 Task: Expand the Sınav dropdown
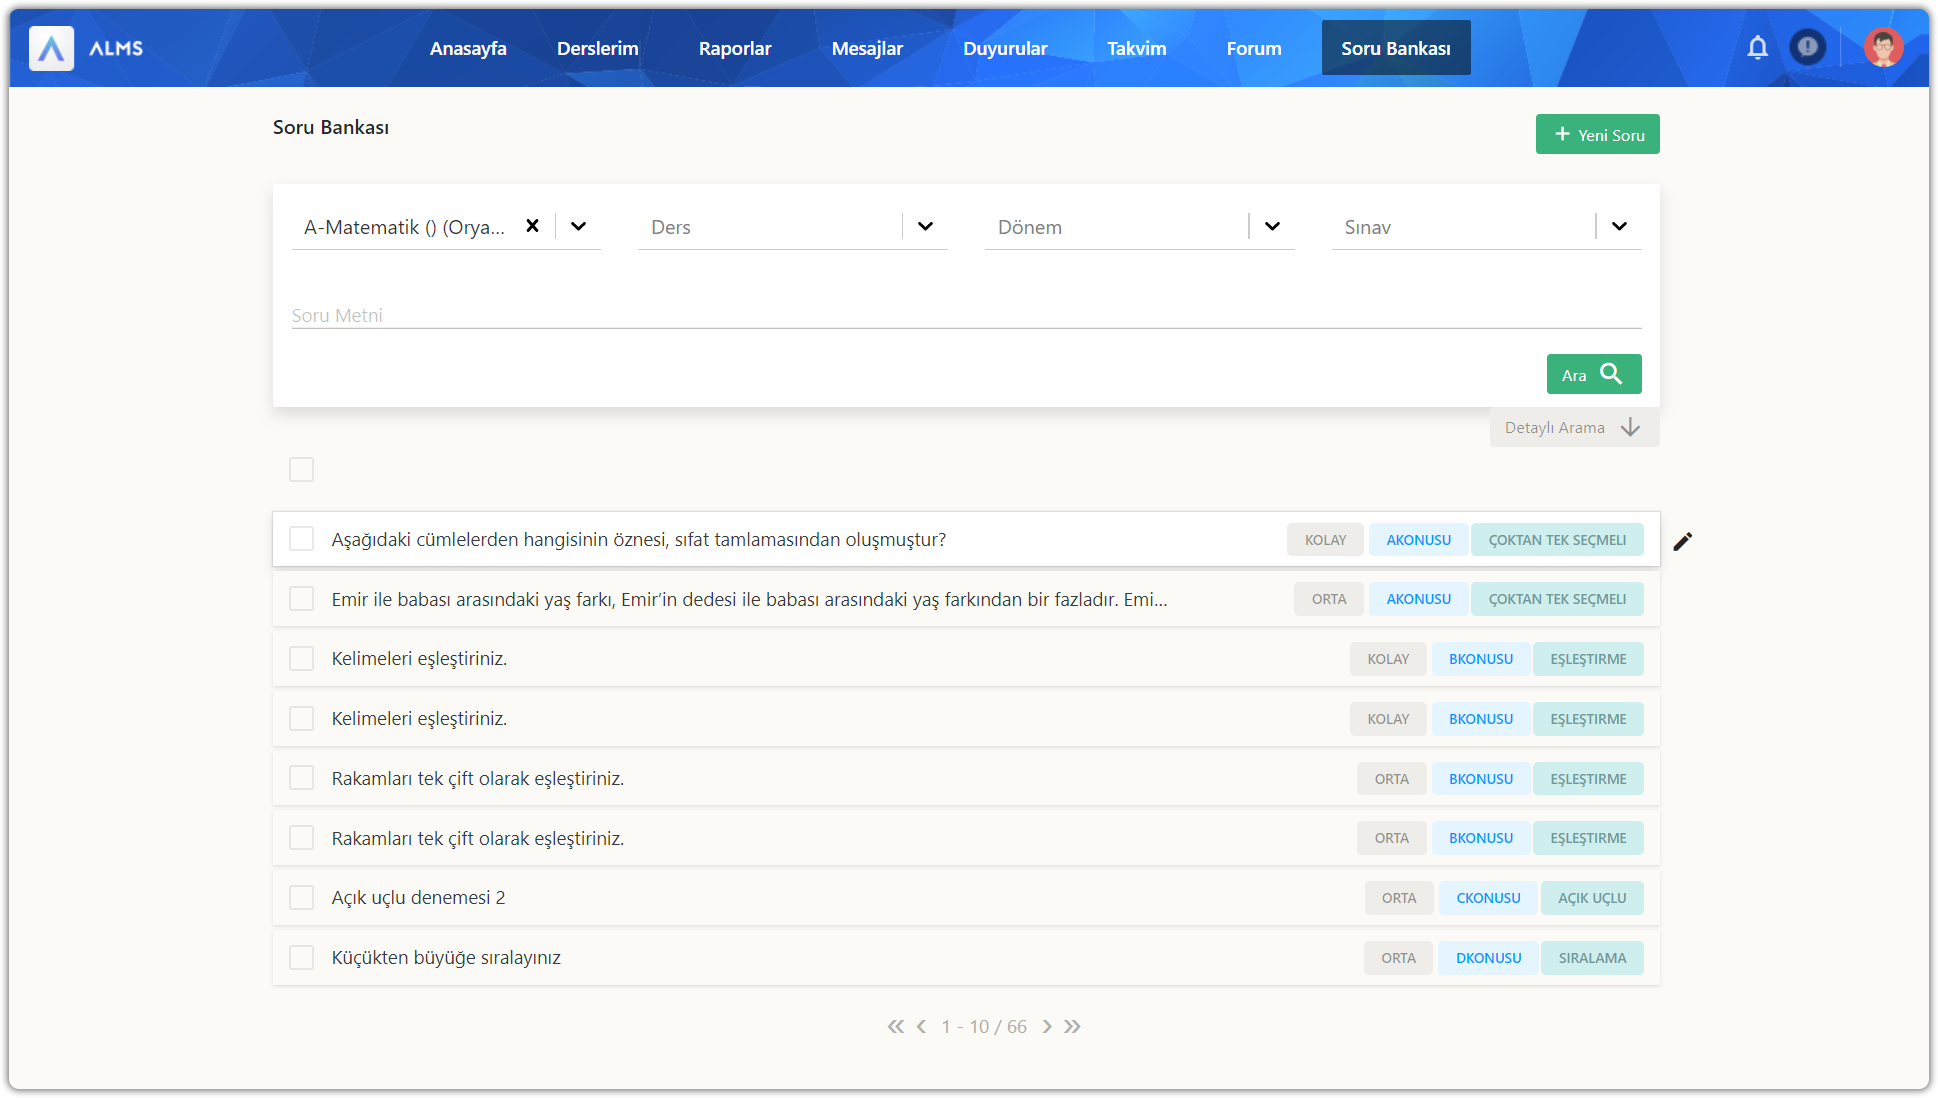click(x=1619, y=227)
